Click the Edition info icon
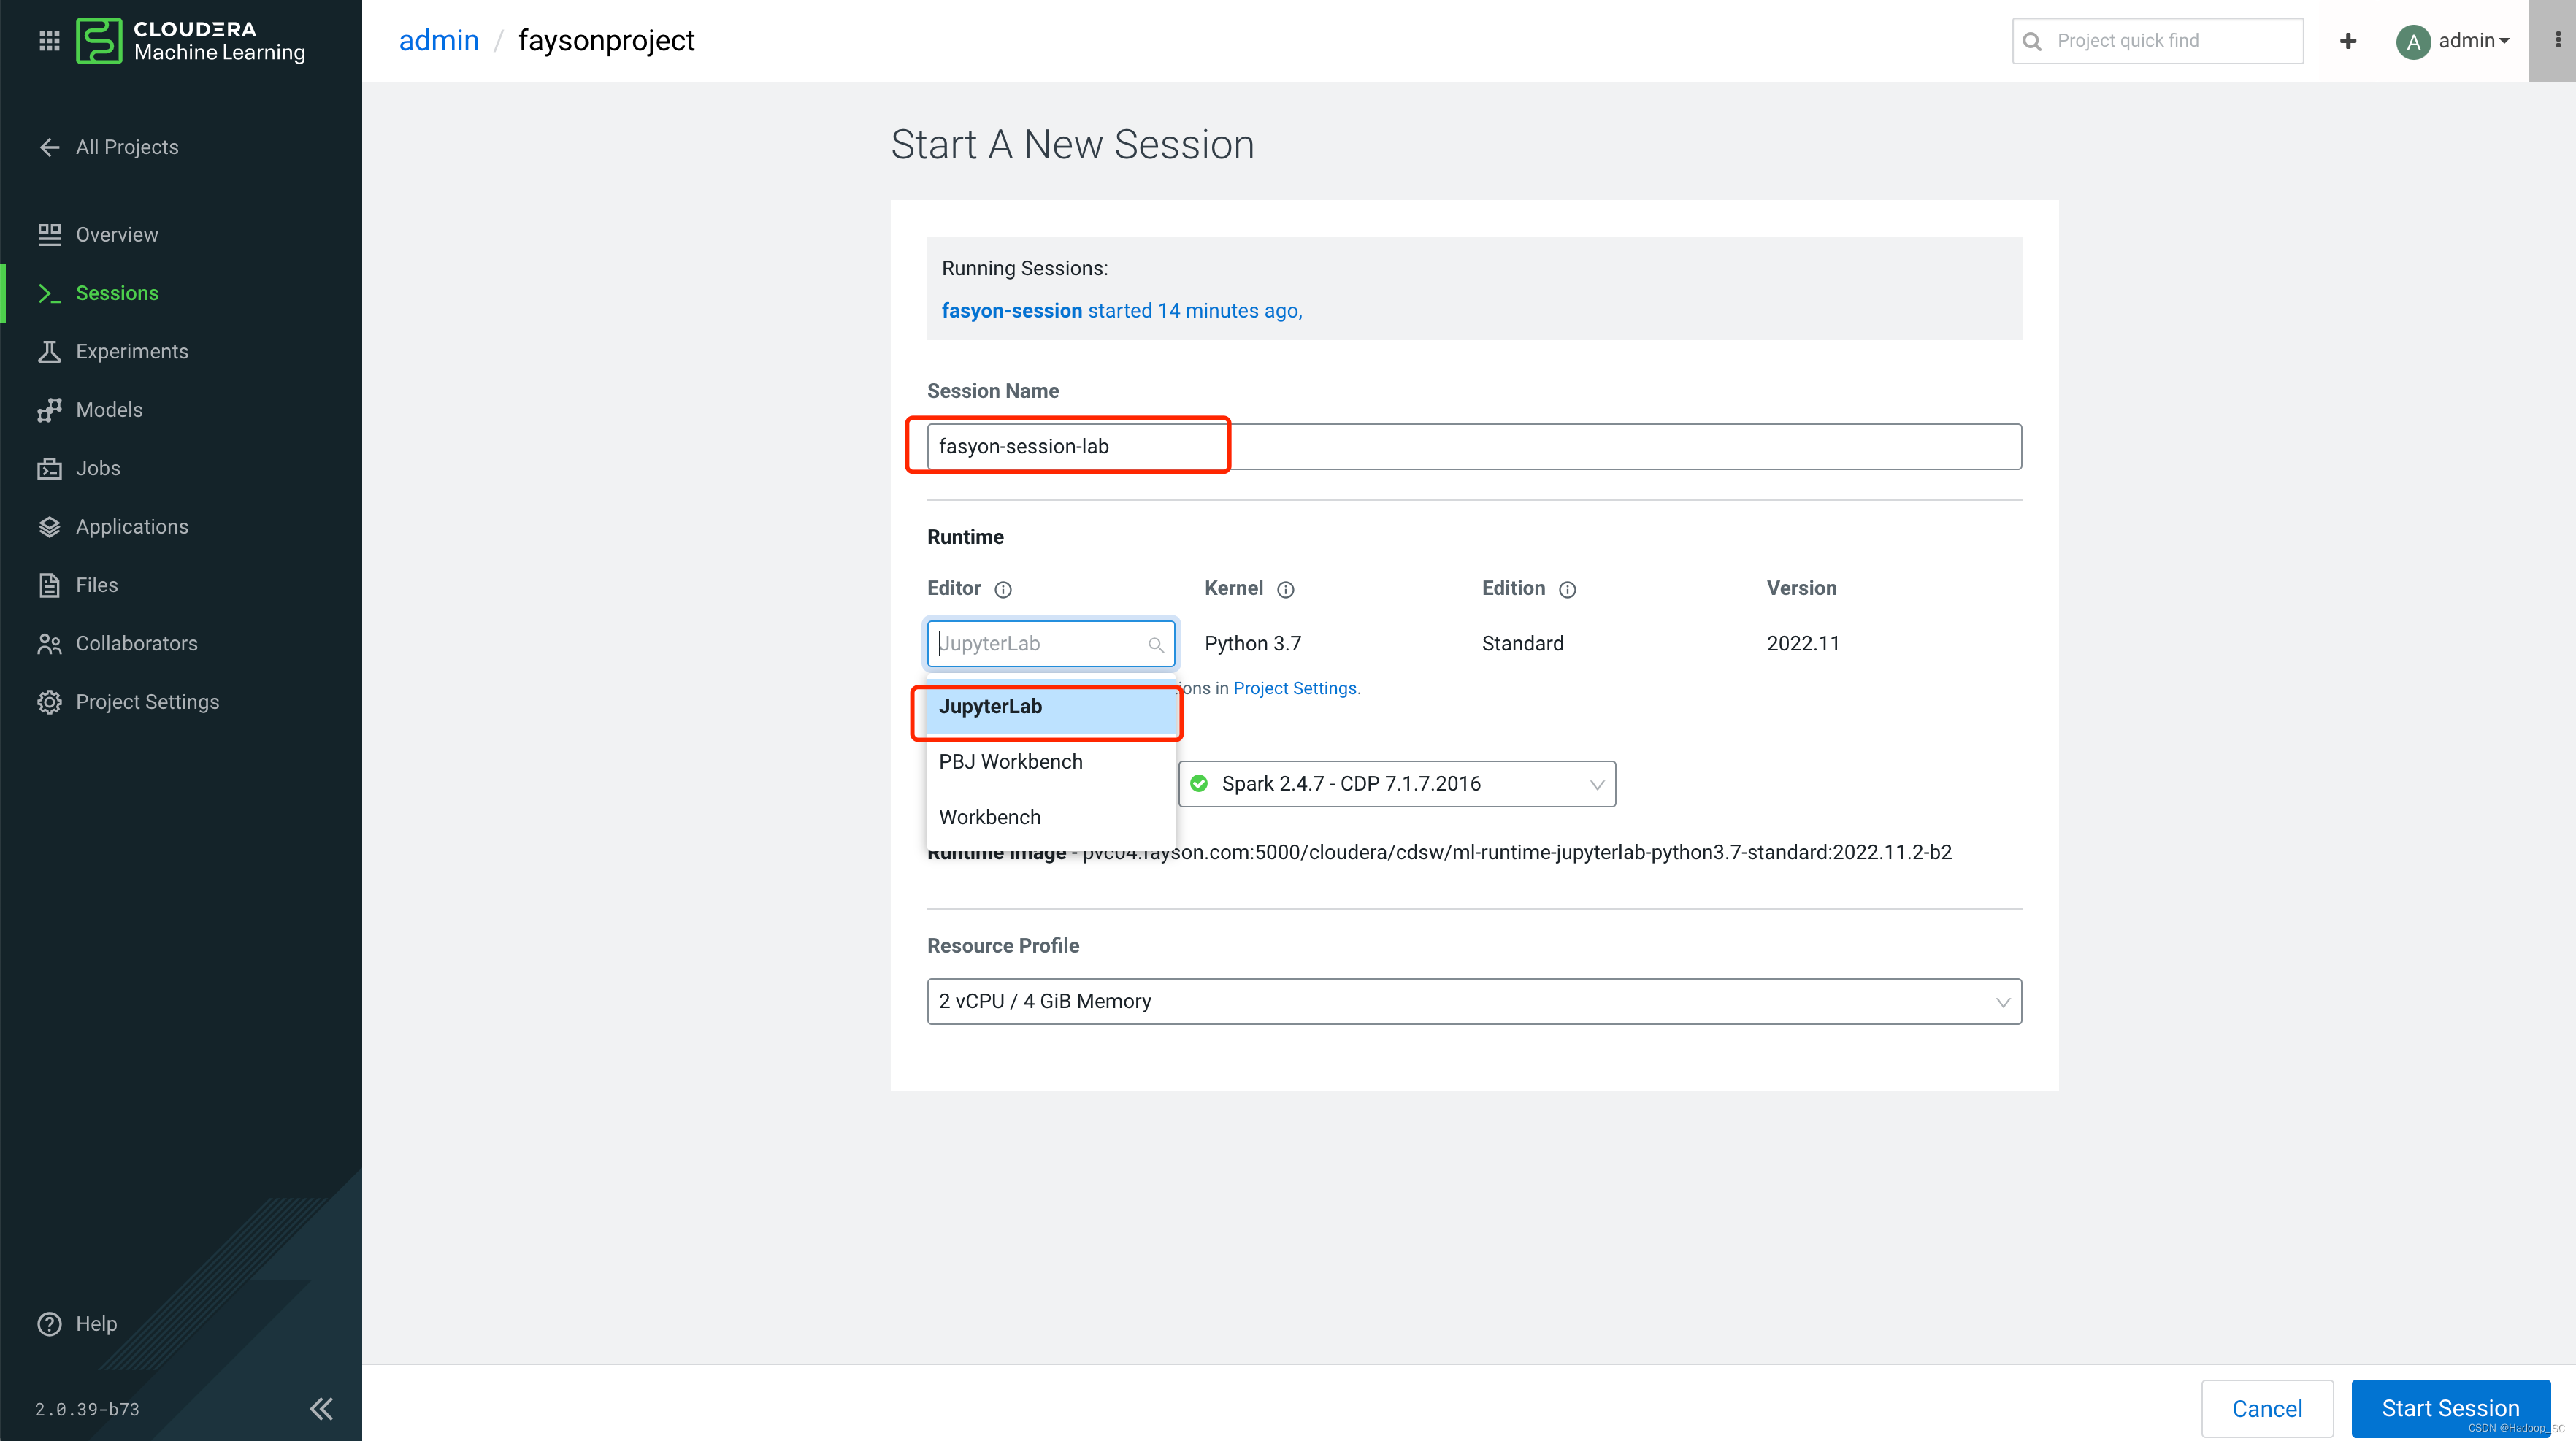Viewport: 2576px width, 1441px height. click(1567, 590)
